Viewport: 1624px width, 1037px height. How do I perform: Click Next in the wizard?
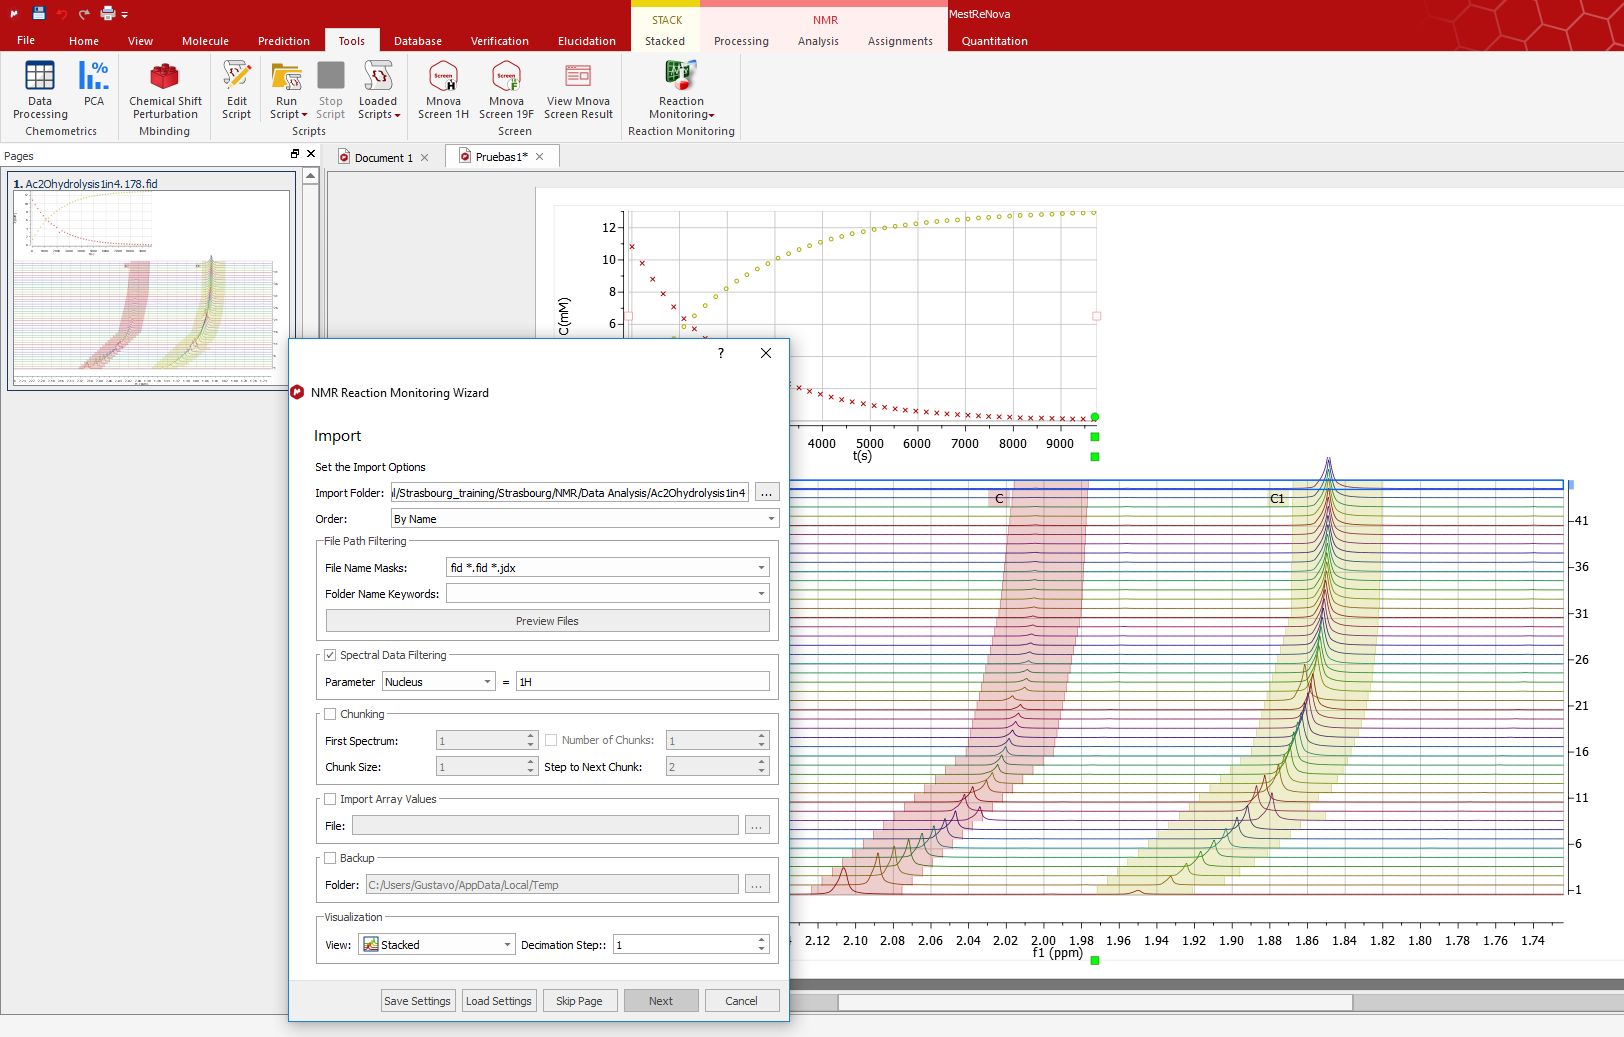[x=661, y=1001]
